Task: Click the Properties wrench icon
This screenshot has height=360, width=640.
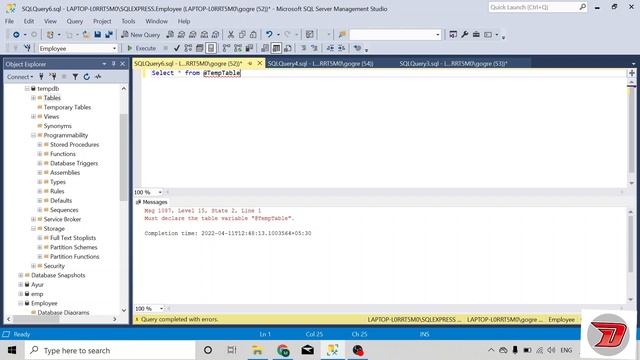Action: 464,35
